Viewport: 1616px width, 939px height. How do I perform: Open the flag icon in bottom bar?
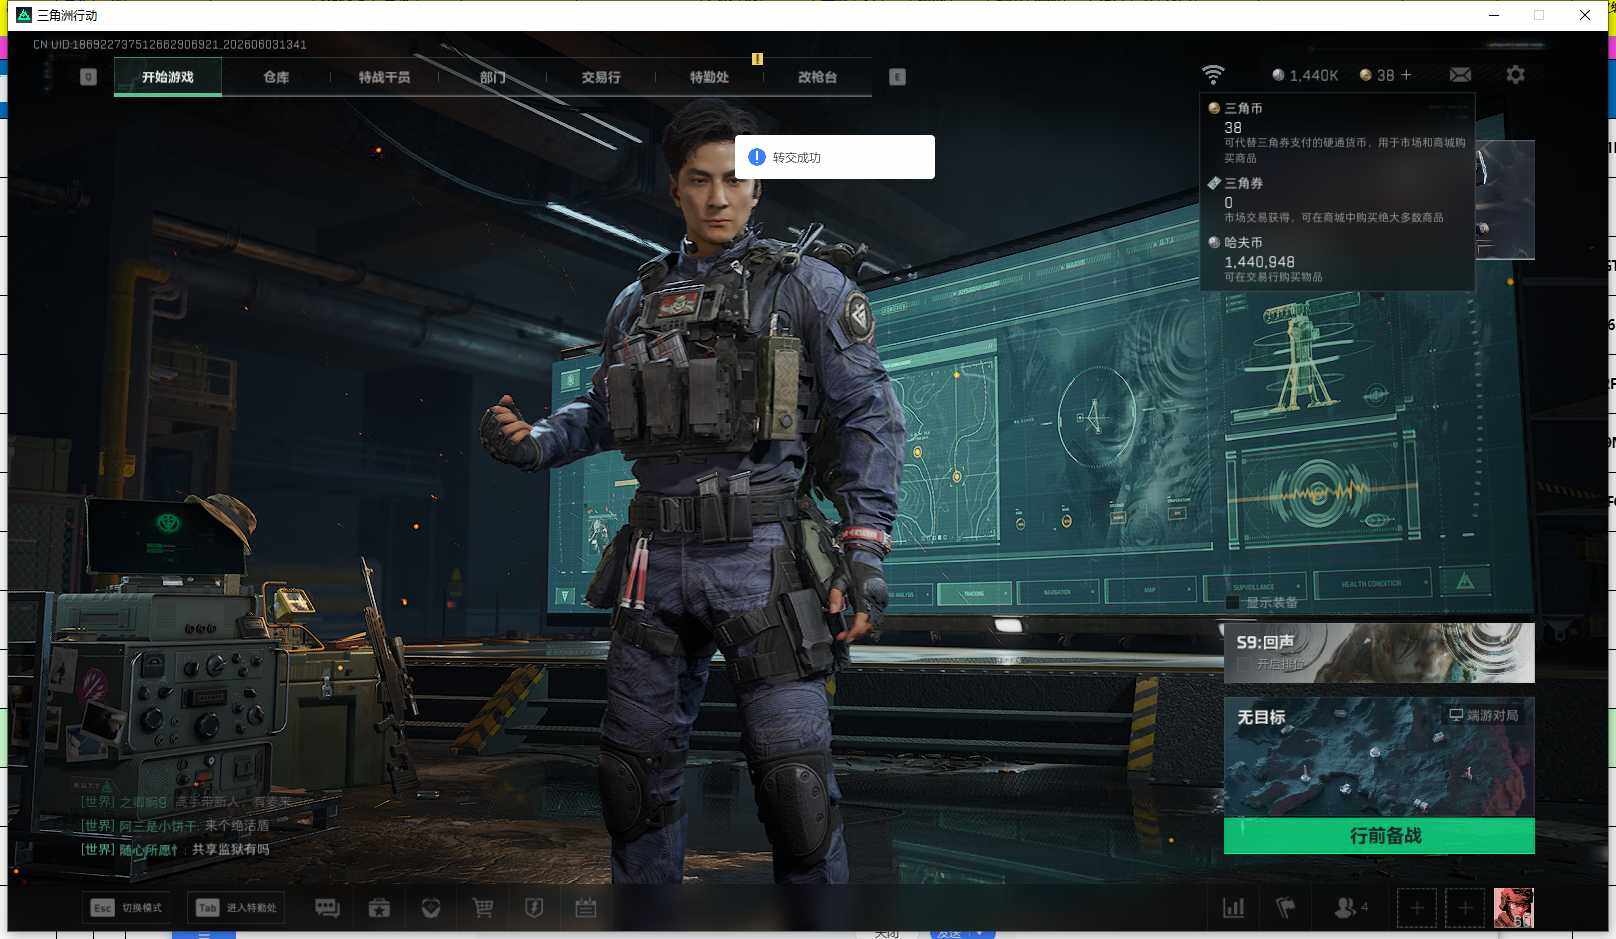click(1286, 908)
